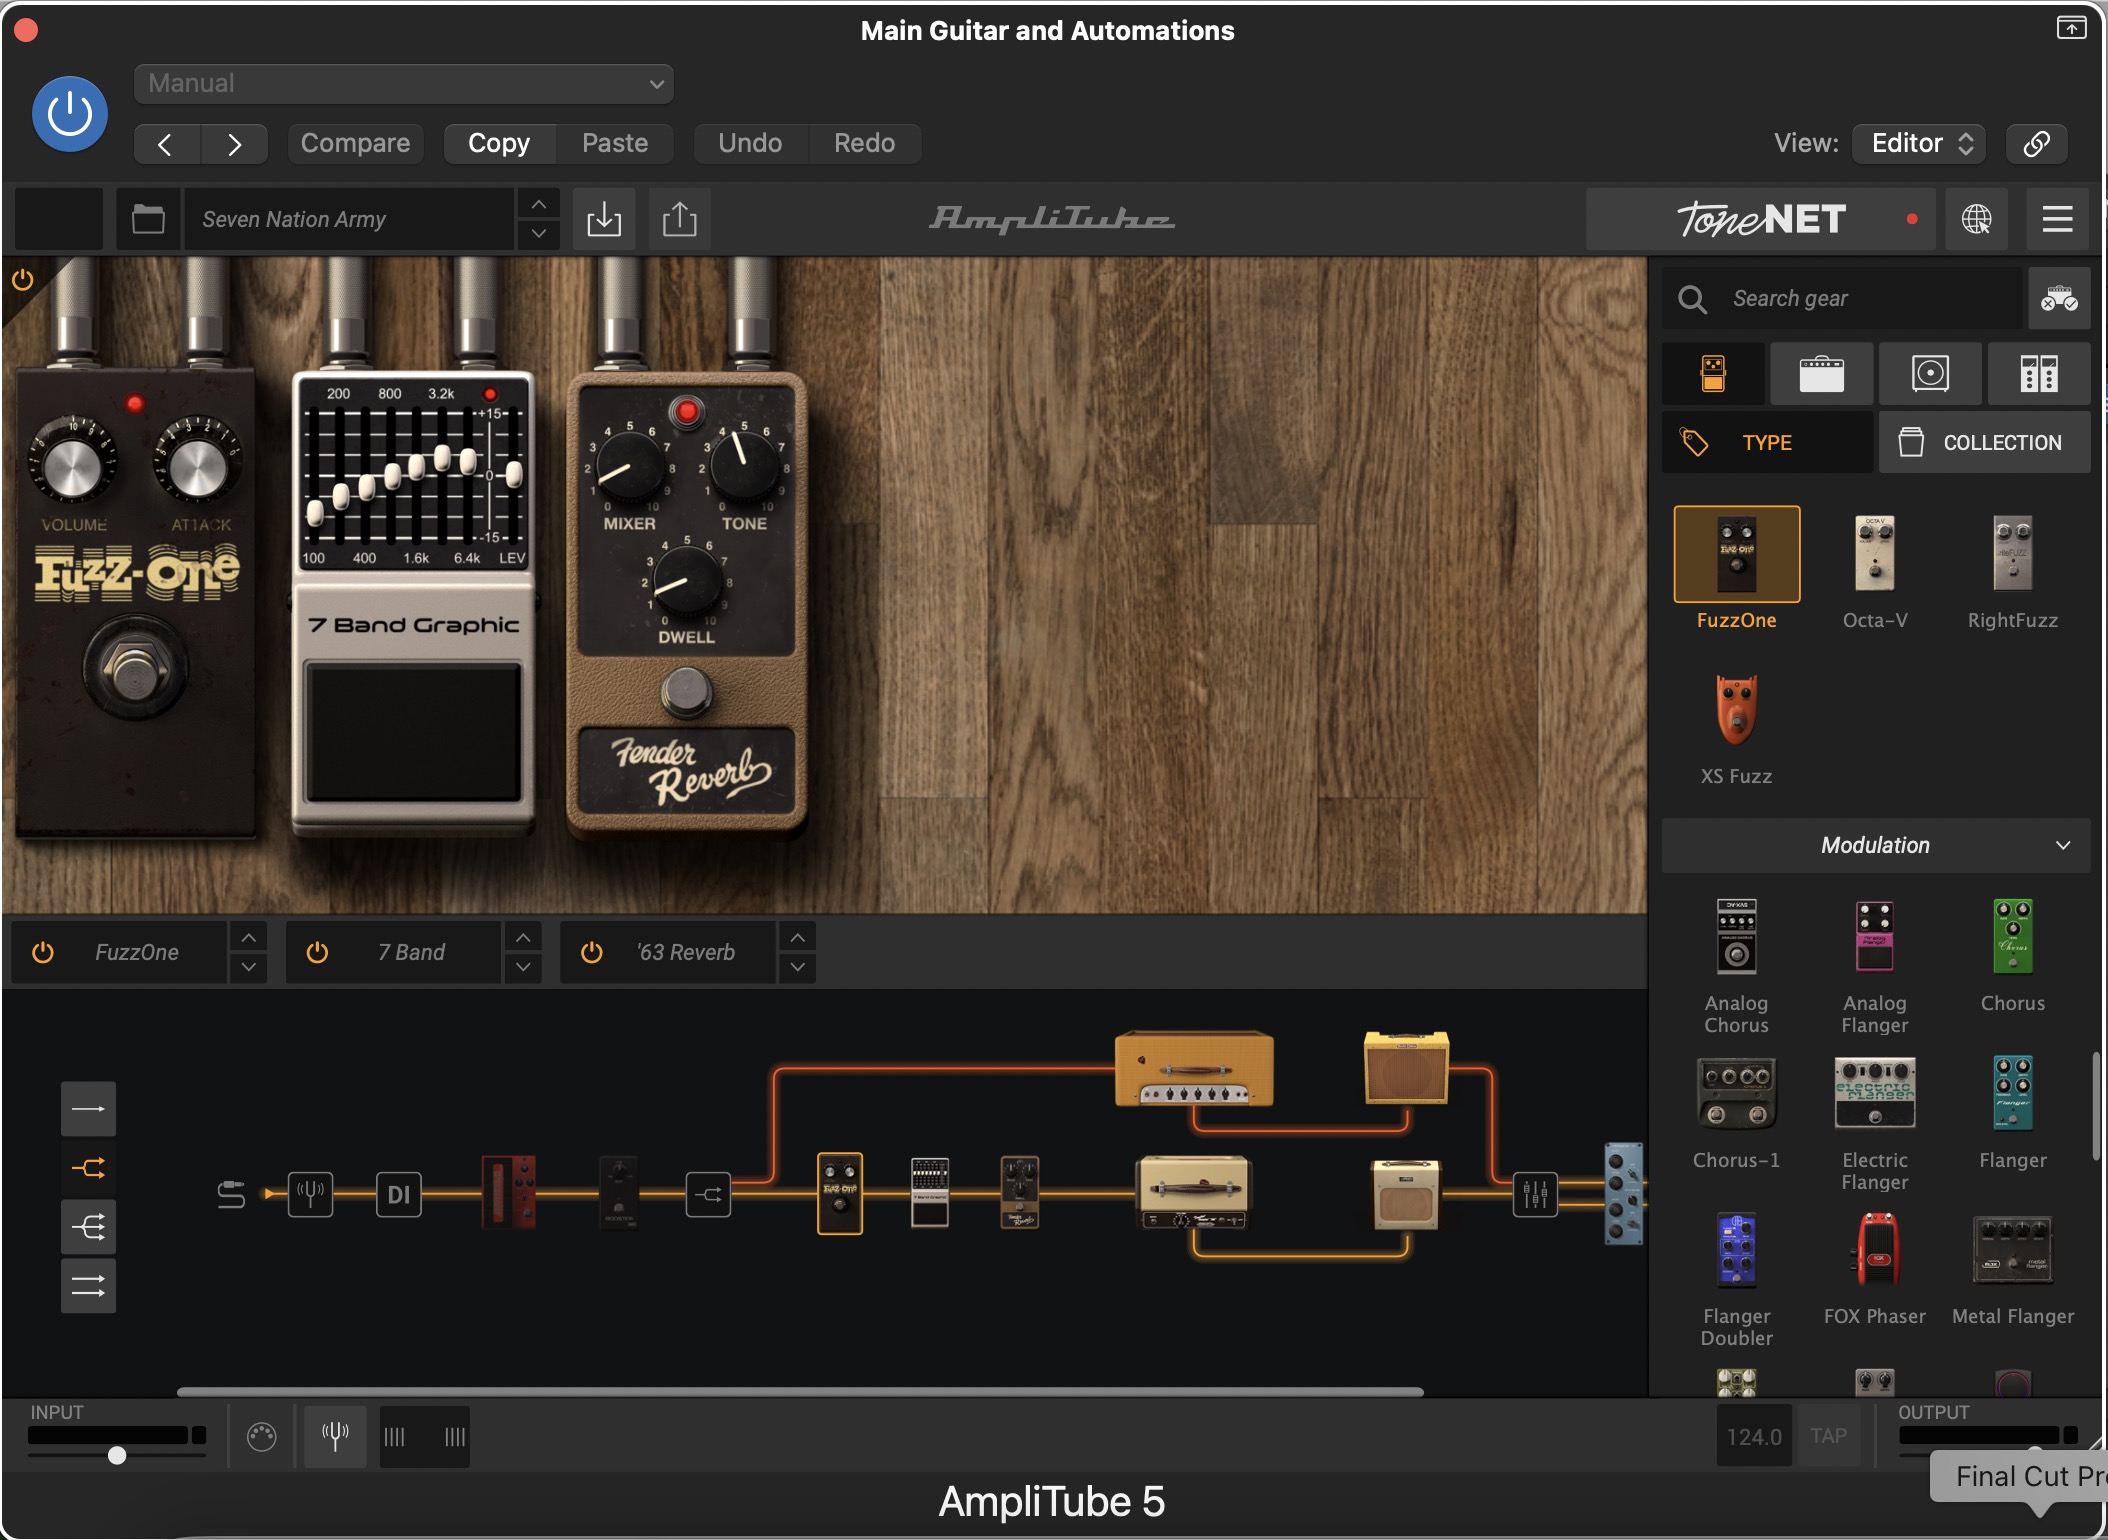2108x1540 pixels.
Task: Switch to the TYPE filter tab
Action: pyautogui.click(x=1768, y=442)
